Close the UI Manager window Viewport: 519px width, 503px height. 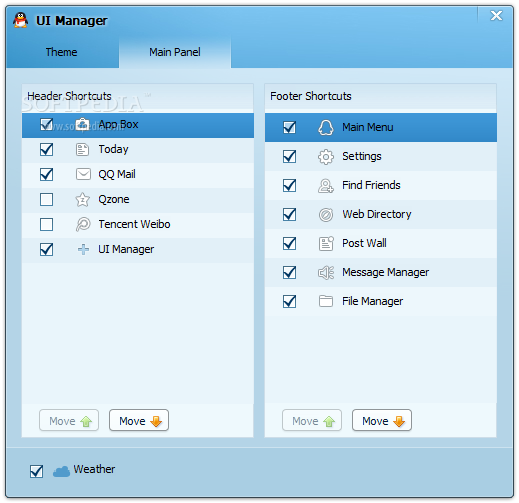(496, 16)
